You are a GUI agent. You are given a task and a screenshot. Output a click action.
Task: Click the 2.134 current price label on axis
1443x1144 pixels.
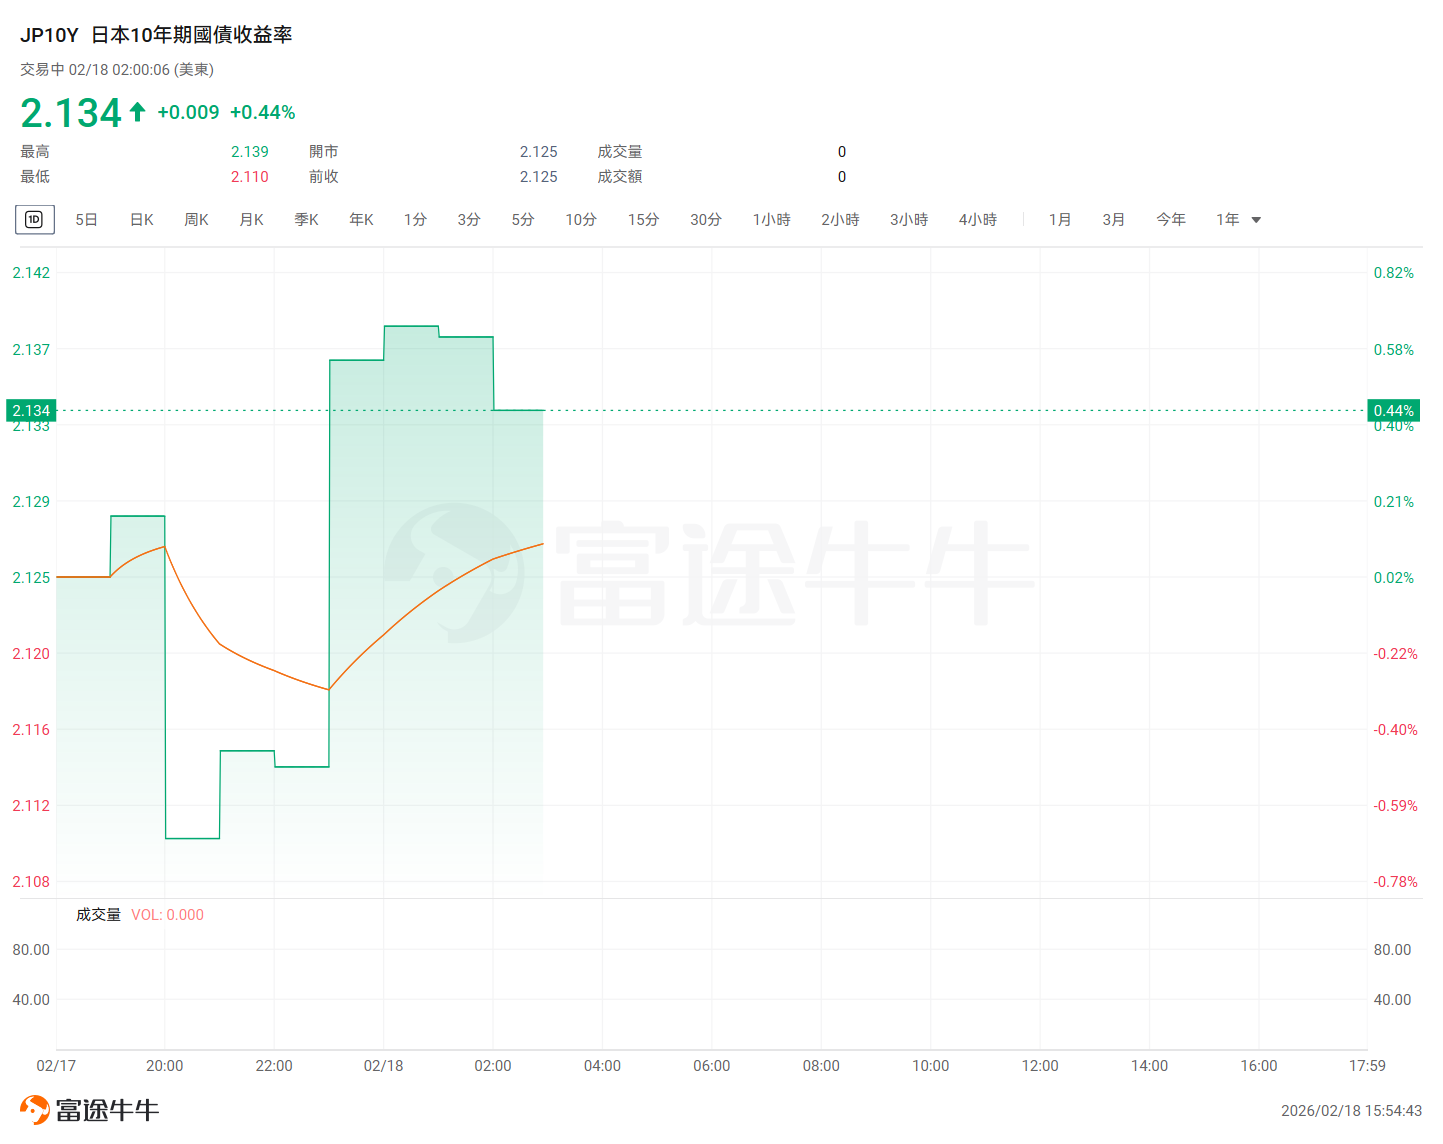[x=31, y=411]
